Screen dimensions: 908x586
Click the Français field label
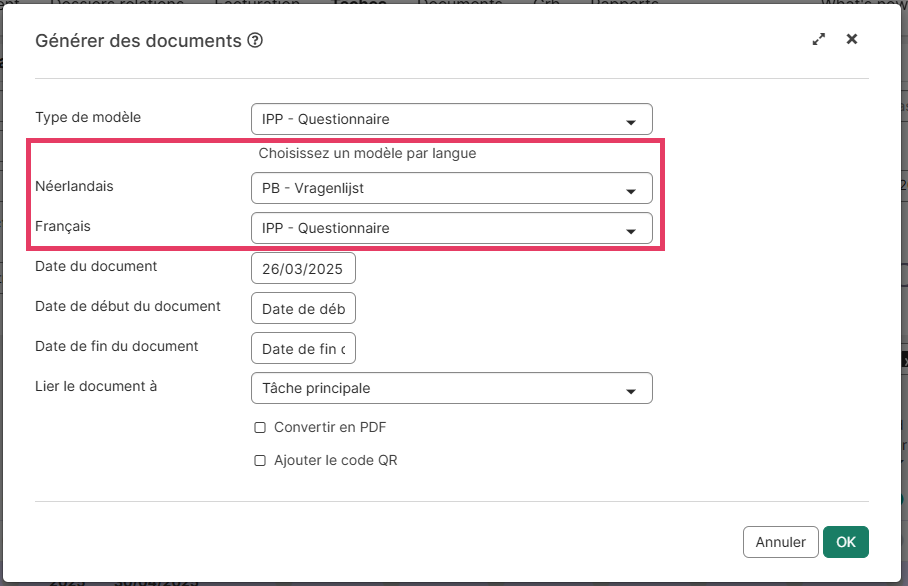63,226
